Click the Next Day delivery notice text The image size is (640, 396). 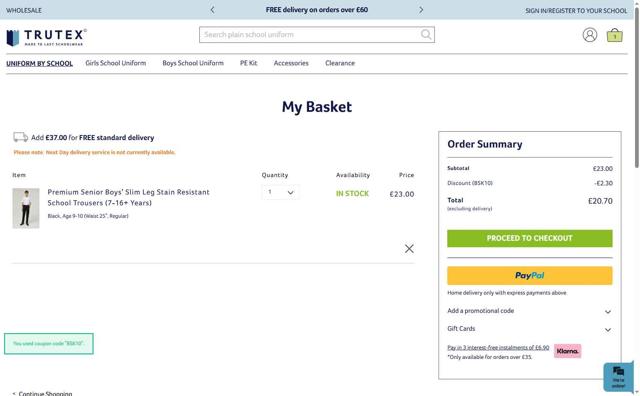pos(94,152)
